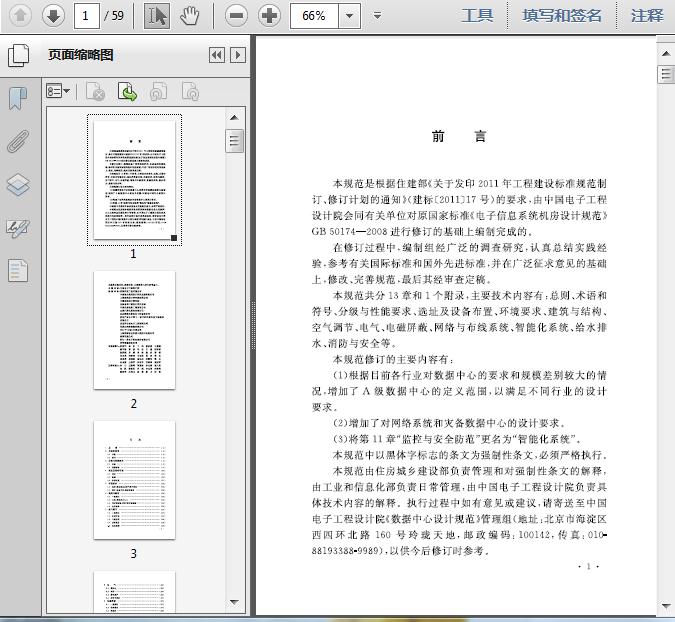675x622 pixels.
Task: Zoom out with the minus button
Action: (x=236, y=16)
